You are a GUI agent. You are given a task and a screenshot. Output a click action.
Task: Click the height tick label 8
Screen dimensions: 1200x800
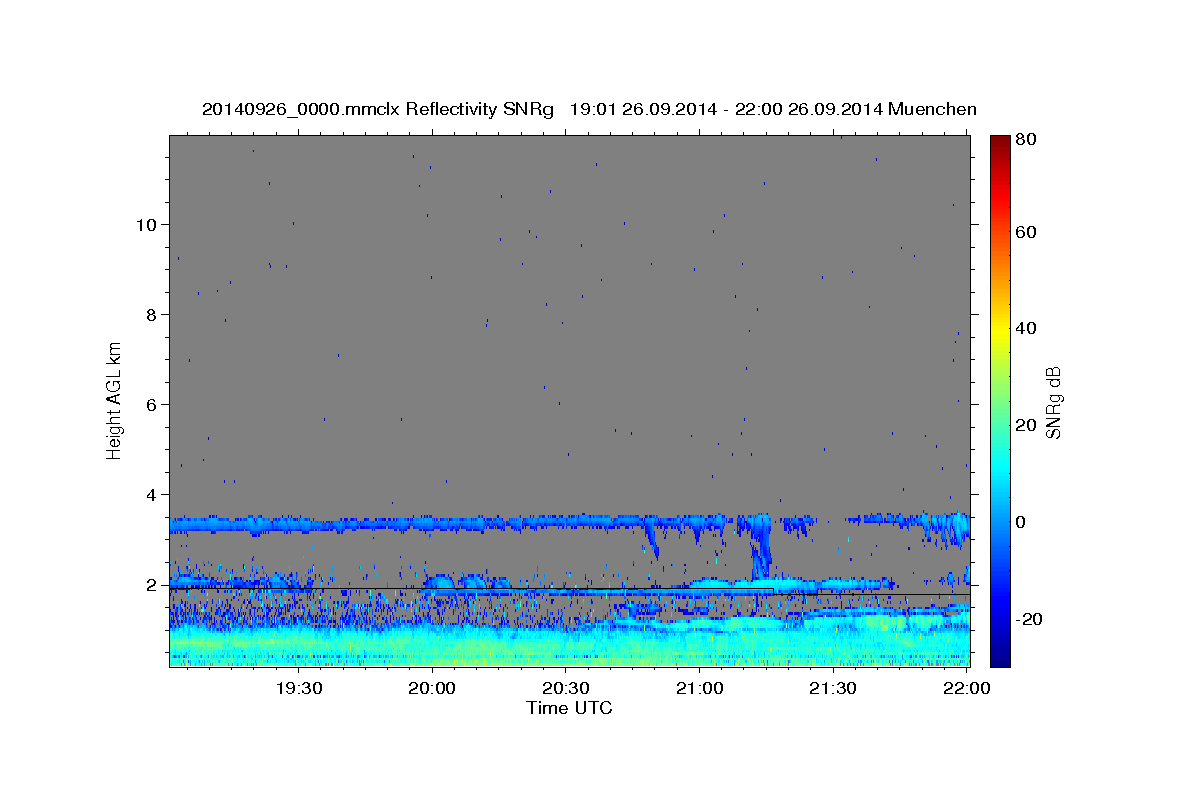tap(151, 314)
